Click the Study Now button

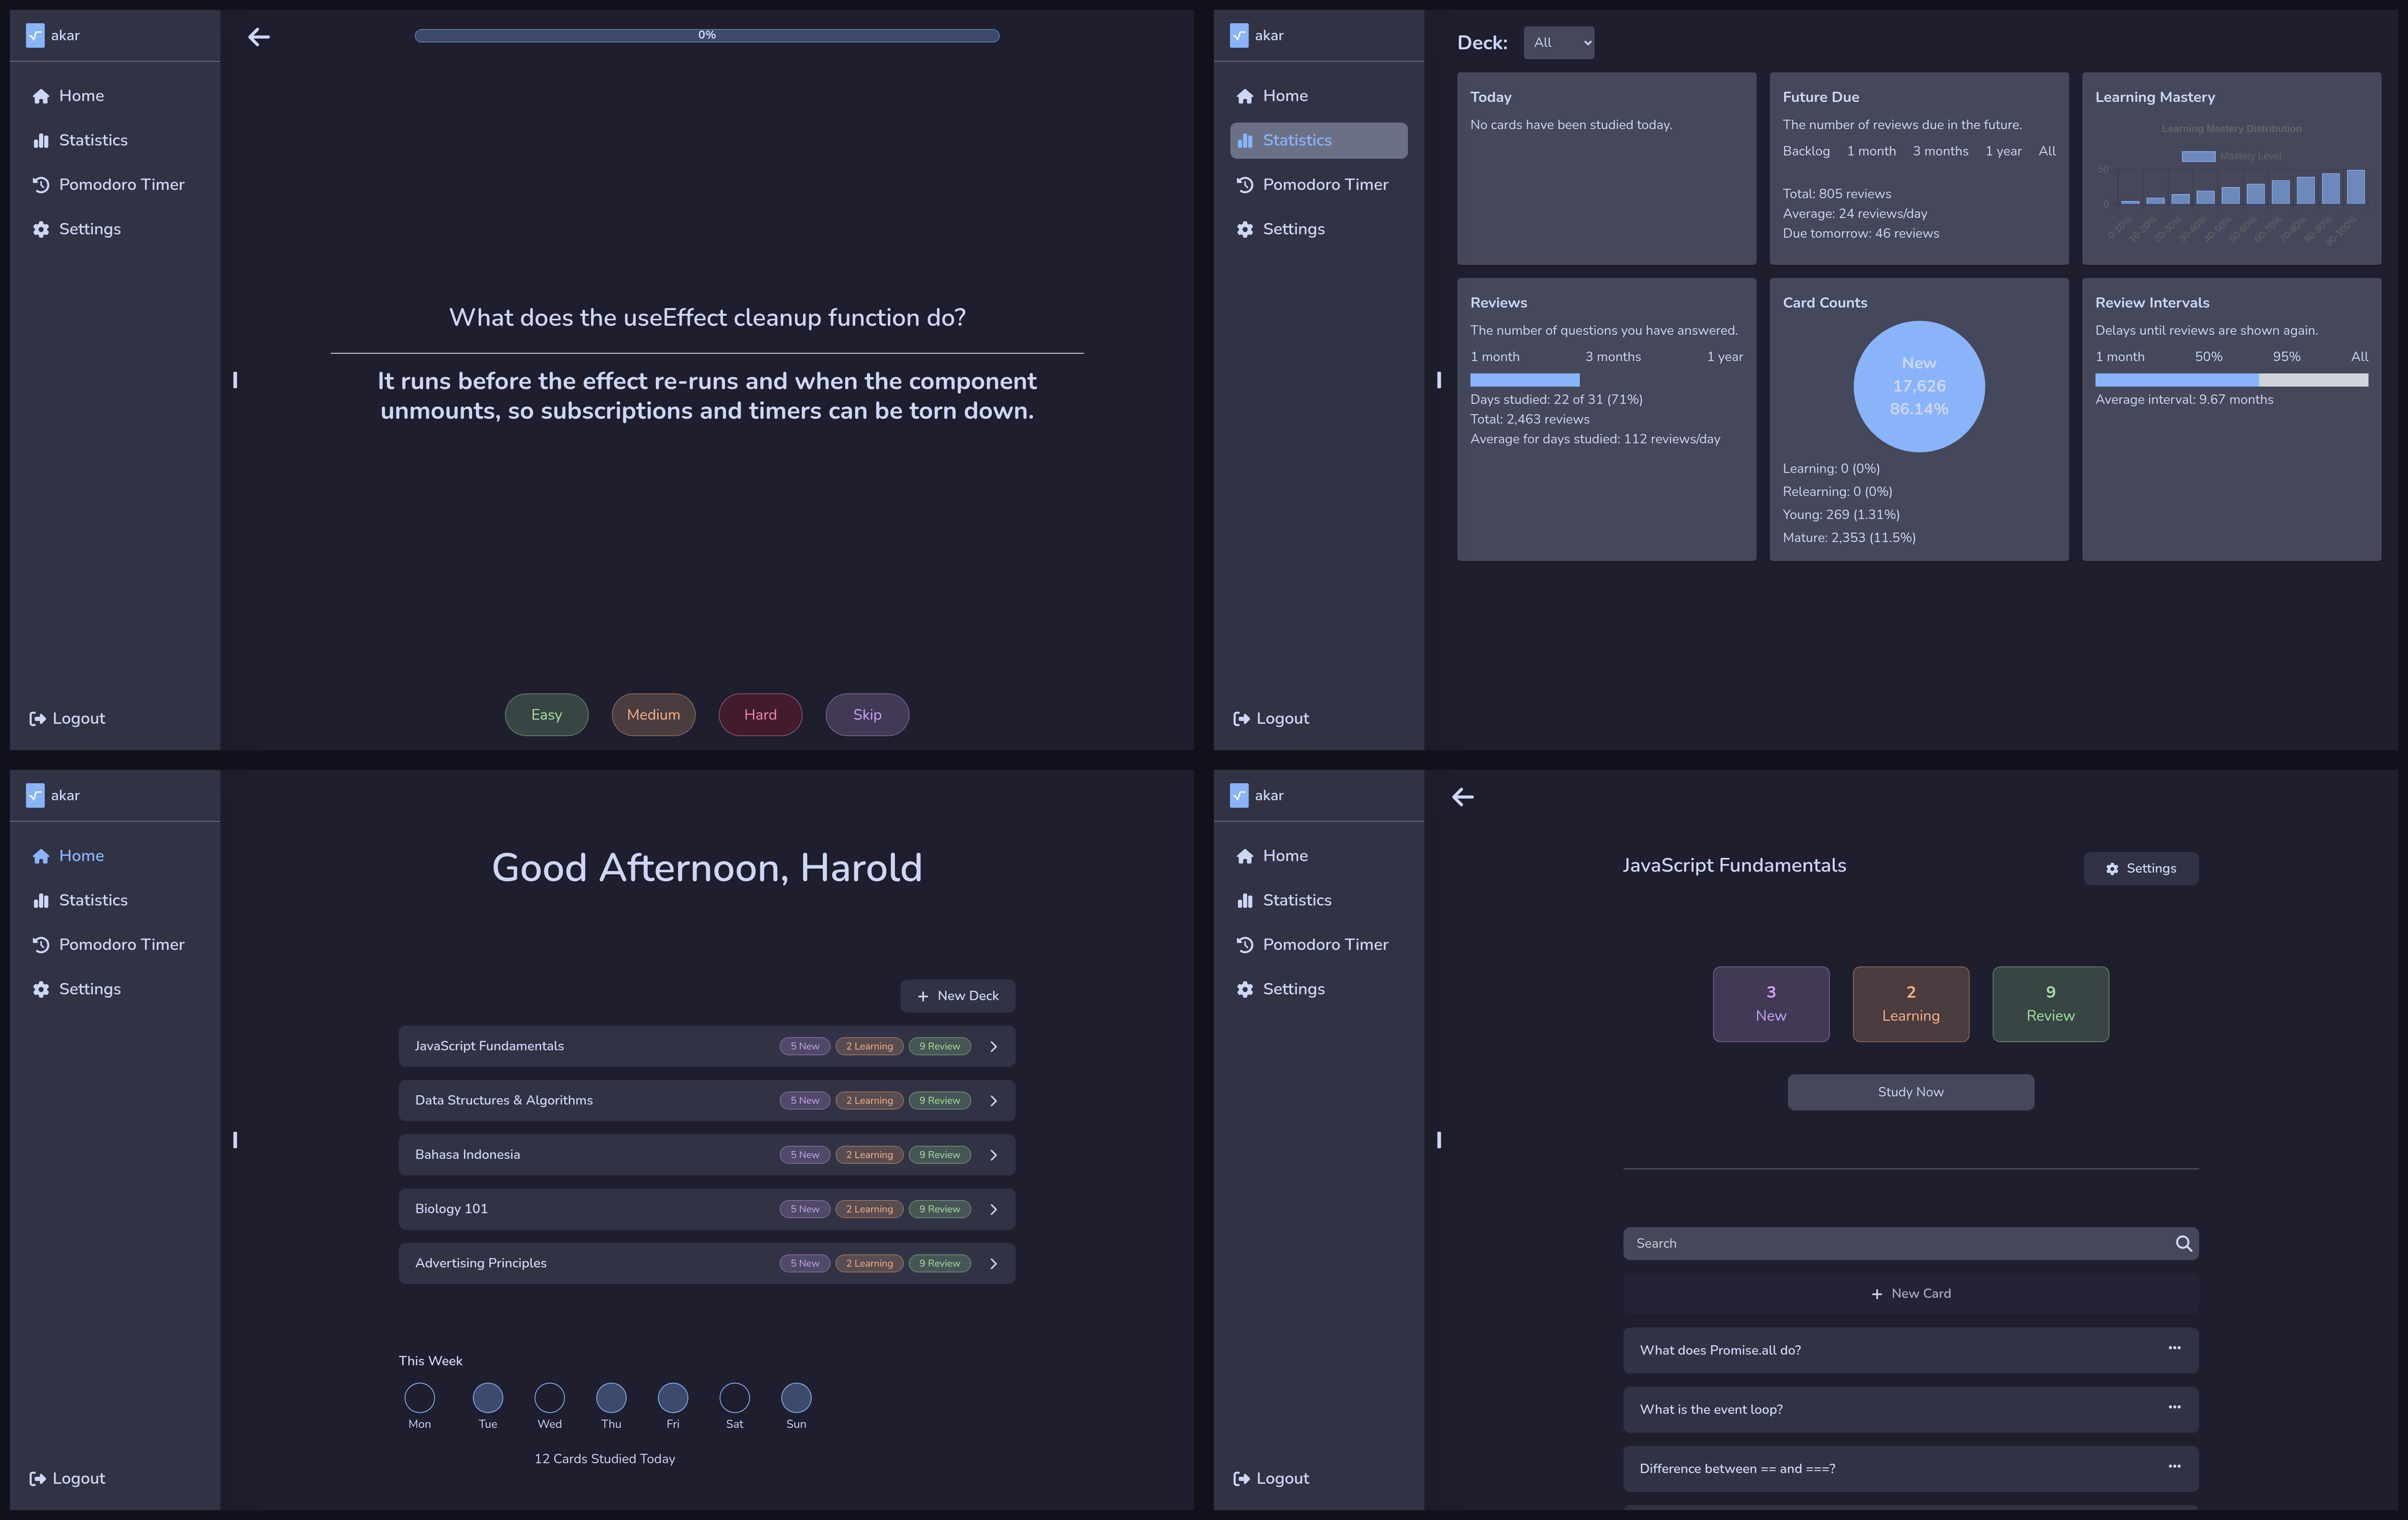pyautogui.click(x=1910, y=1092)
